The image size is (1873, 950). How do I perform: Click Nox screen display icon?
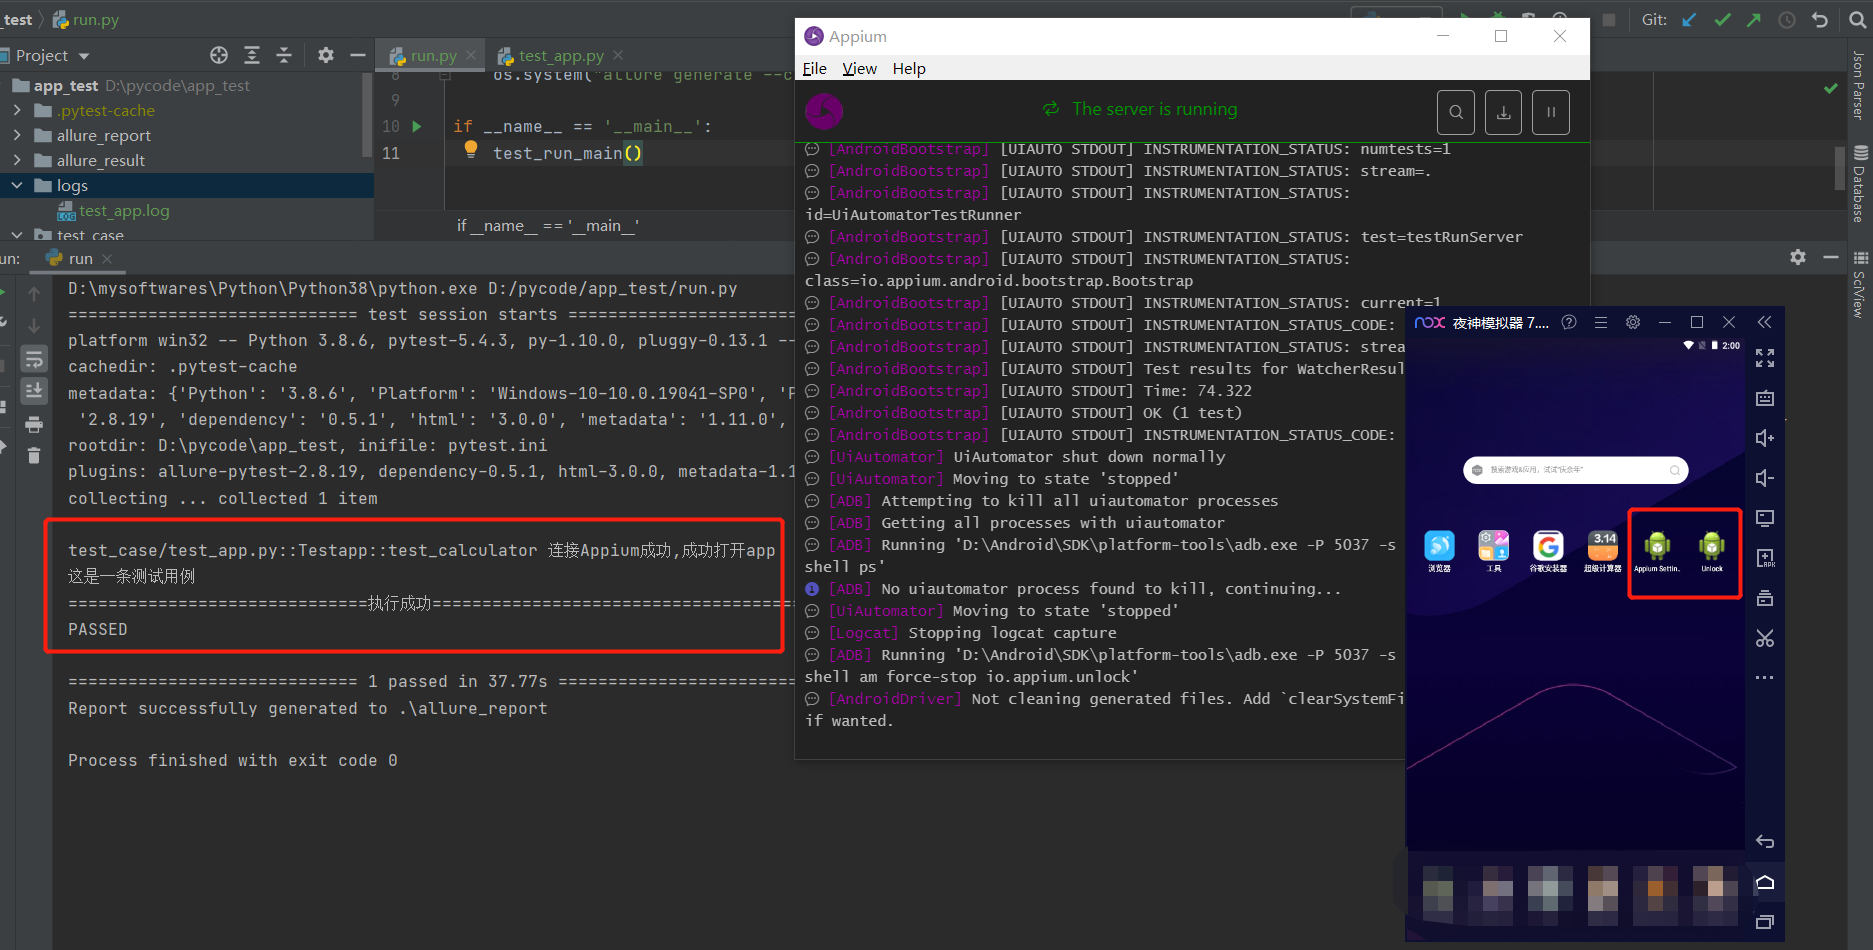(1765, 518)
